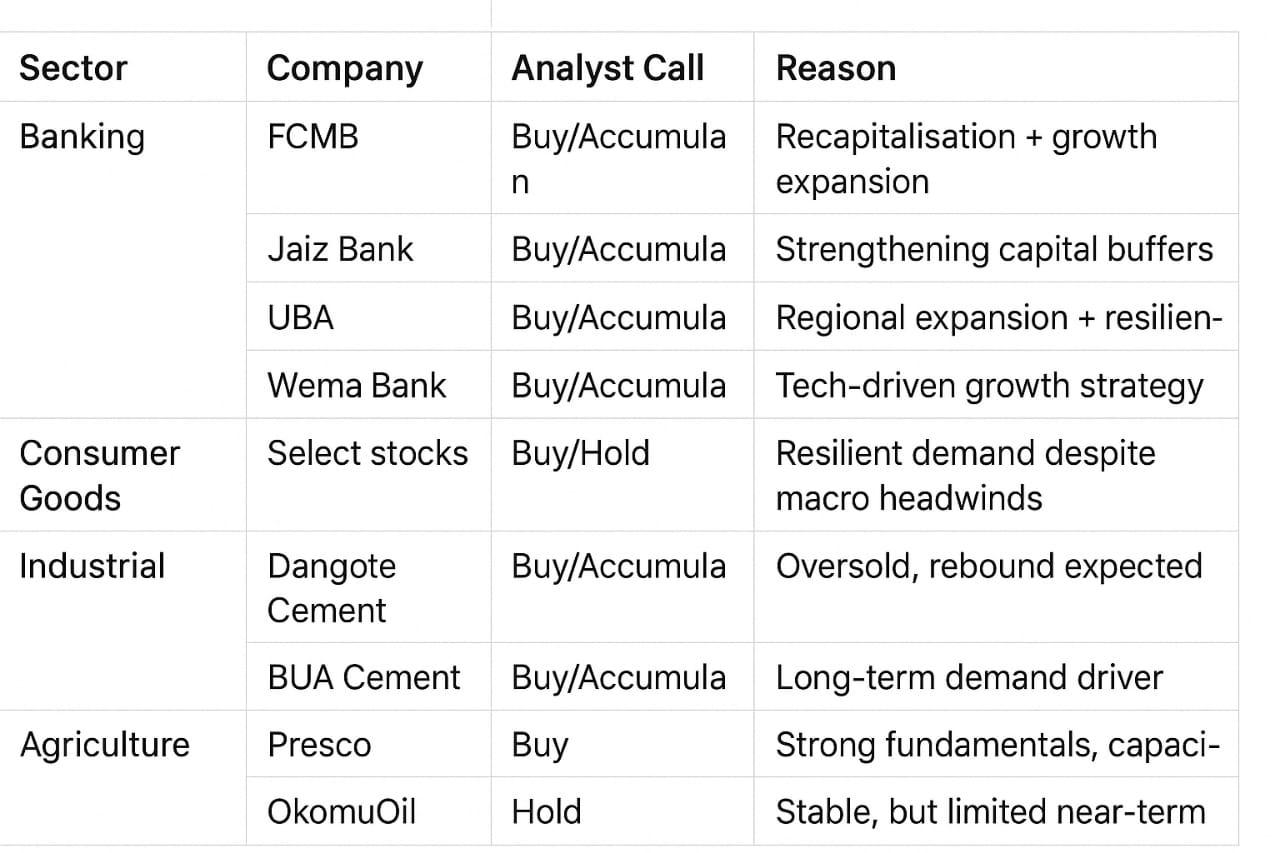Click the Company column header
Screen dimensions: 1280x853
coord(345,68)
